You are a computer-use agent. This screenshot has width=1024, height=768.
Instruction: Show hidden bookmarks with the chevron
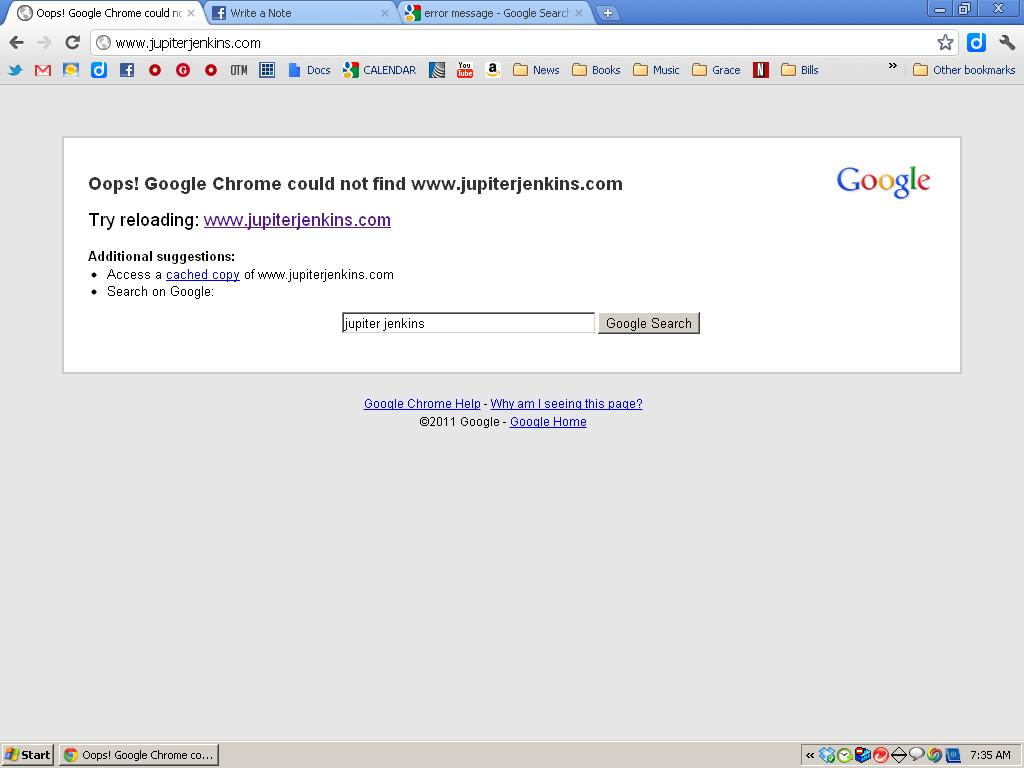(893, 67)
